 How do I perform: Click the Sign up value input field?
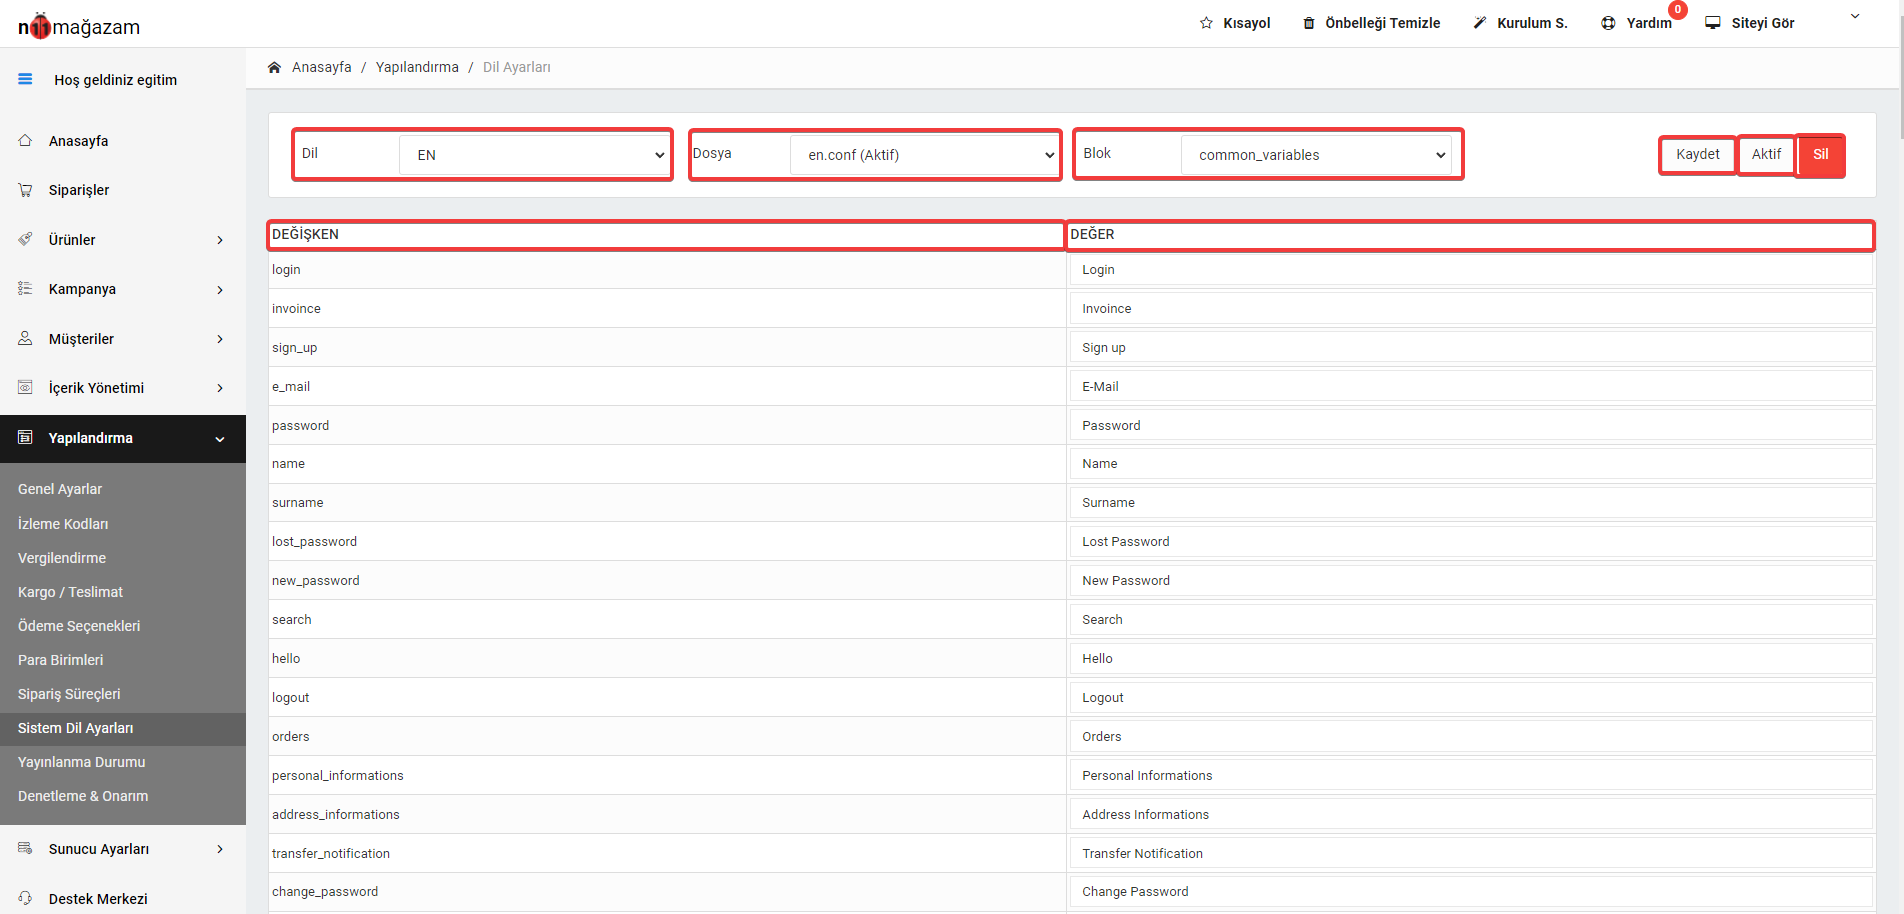pos(1471,348)
